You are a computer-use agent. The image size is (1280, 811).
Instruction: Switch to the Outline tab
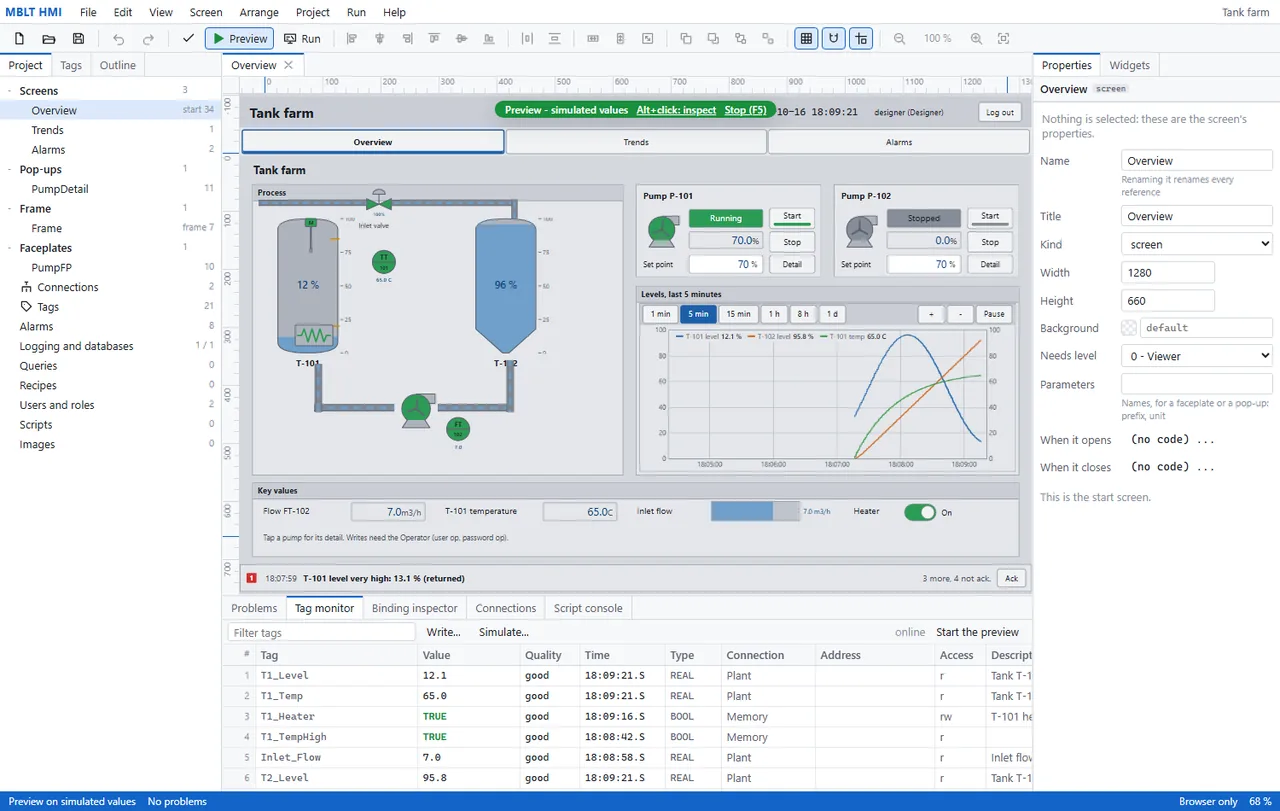tap(118, 65)
